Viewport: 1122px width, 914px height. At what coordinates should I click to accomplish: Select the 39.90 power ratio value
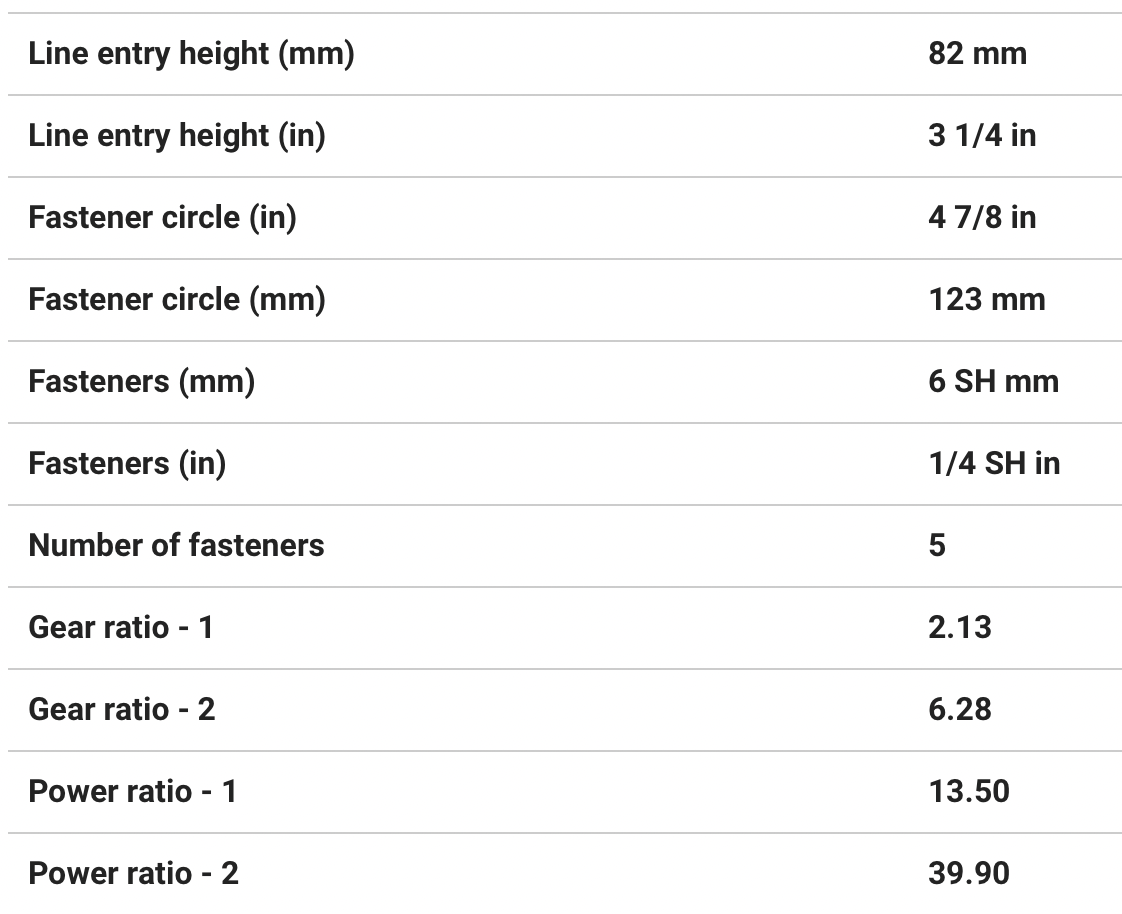tap(968, 874)
